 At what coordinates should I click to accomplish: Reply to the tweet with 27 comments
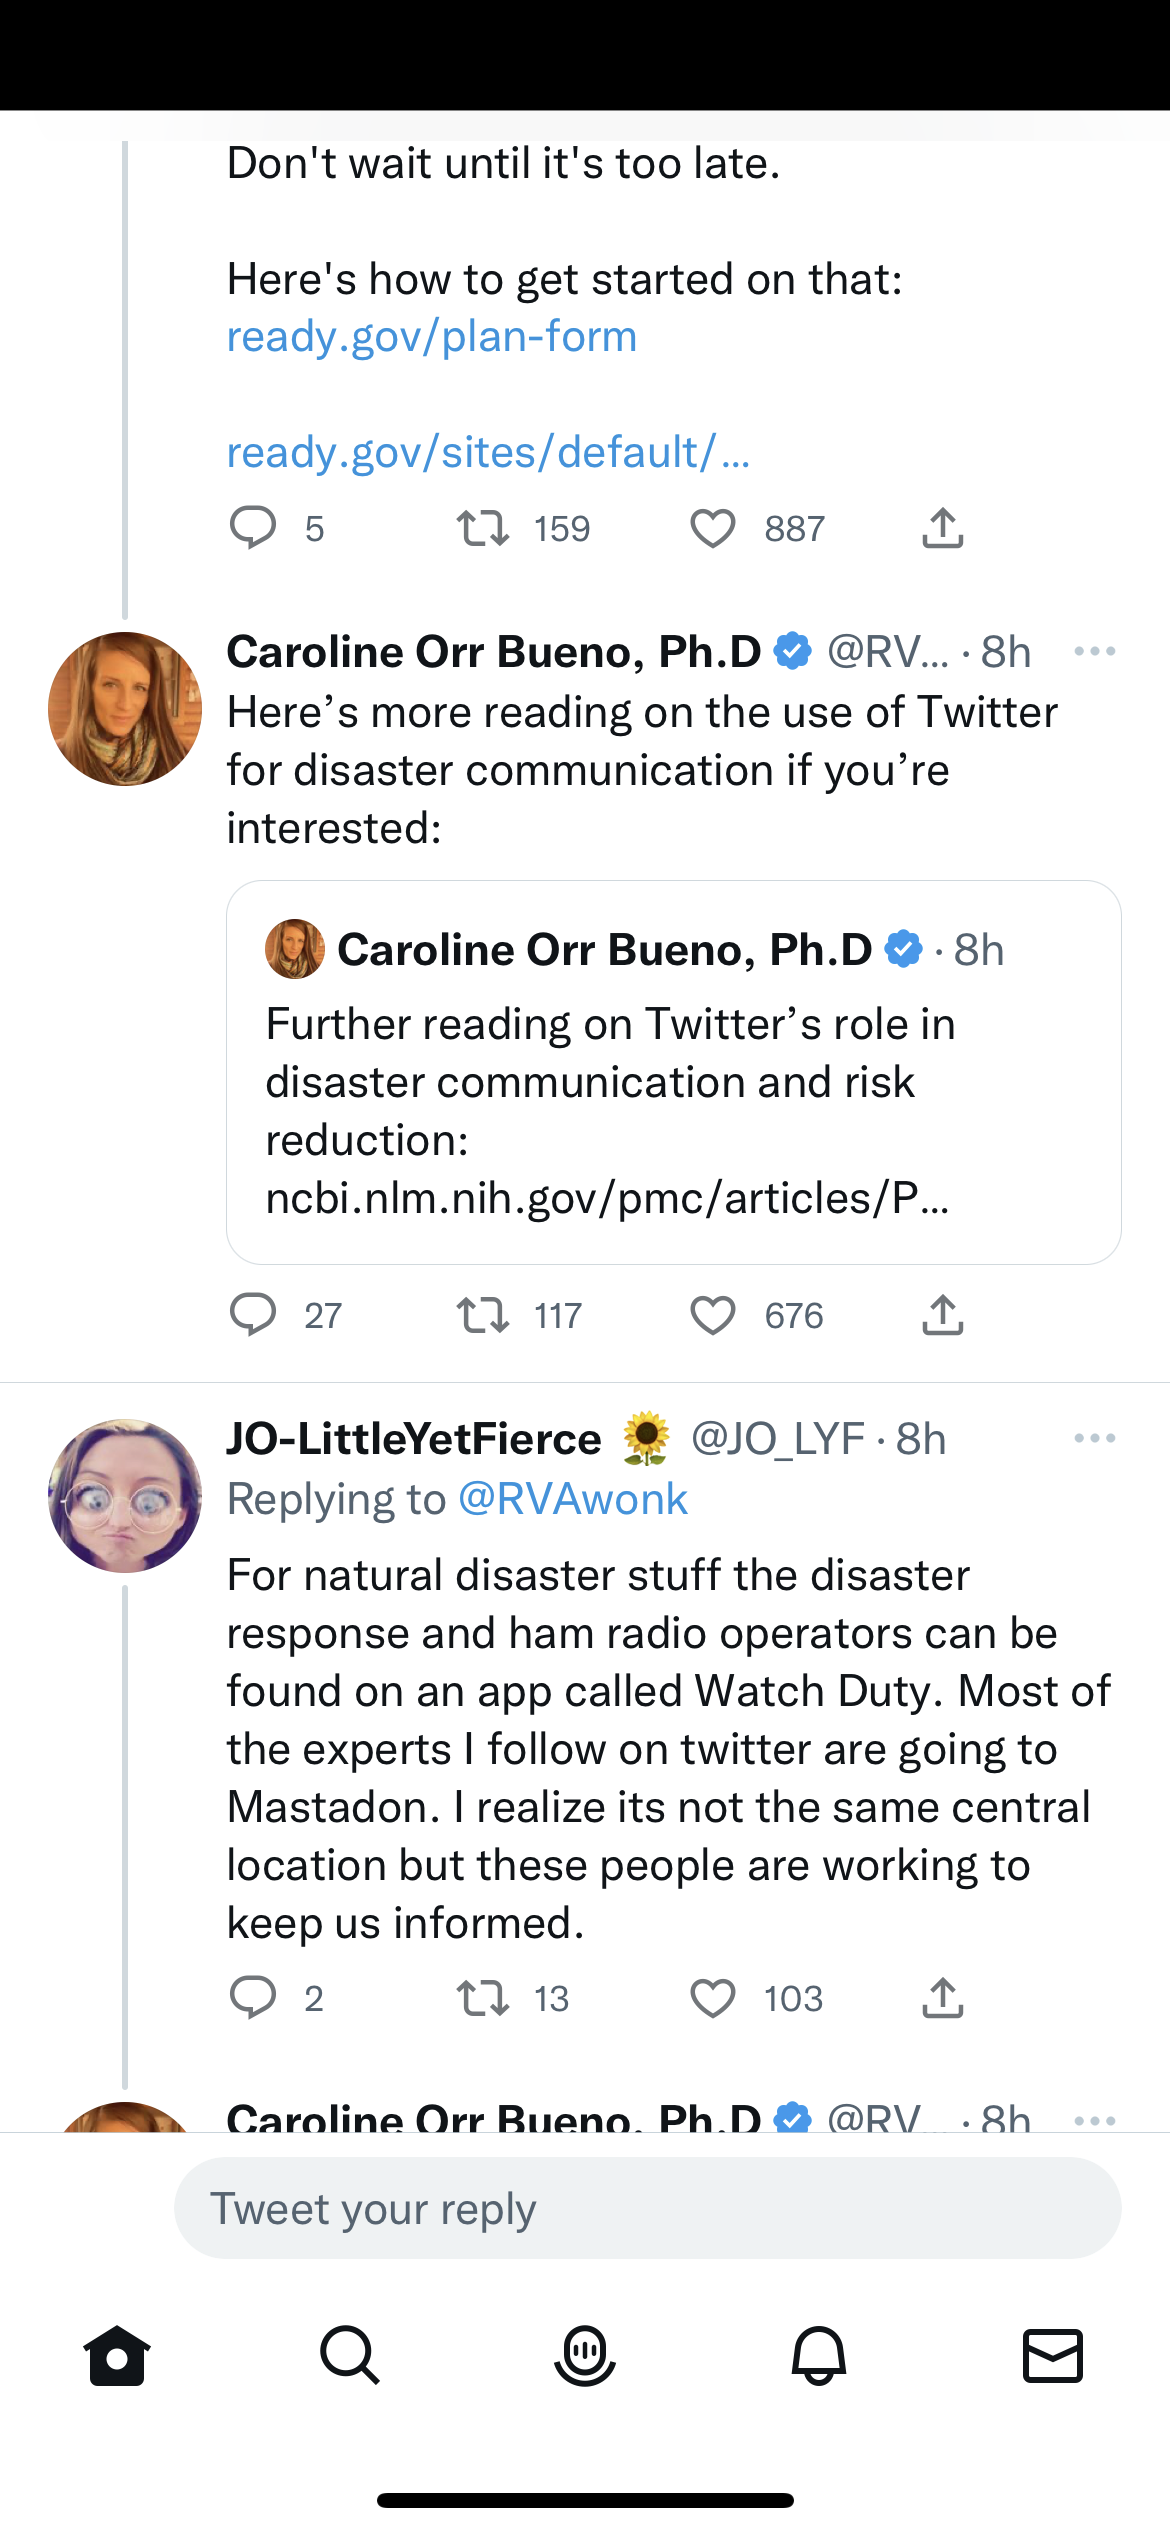[x=253, y=1316]
